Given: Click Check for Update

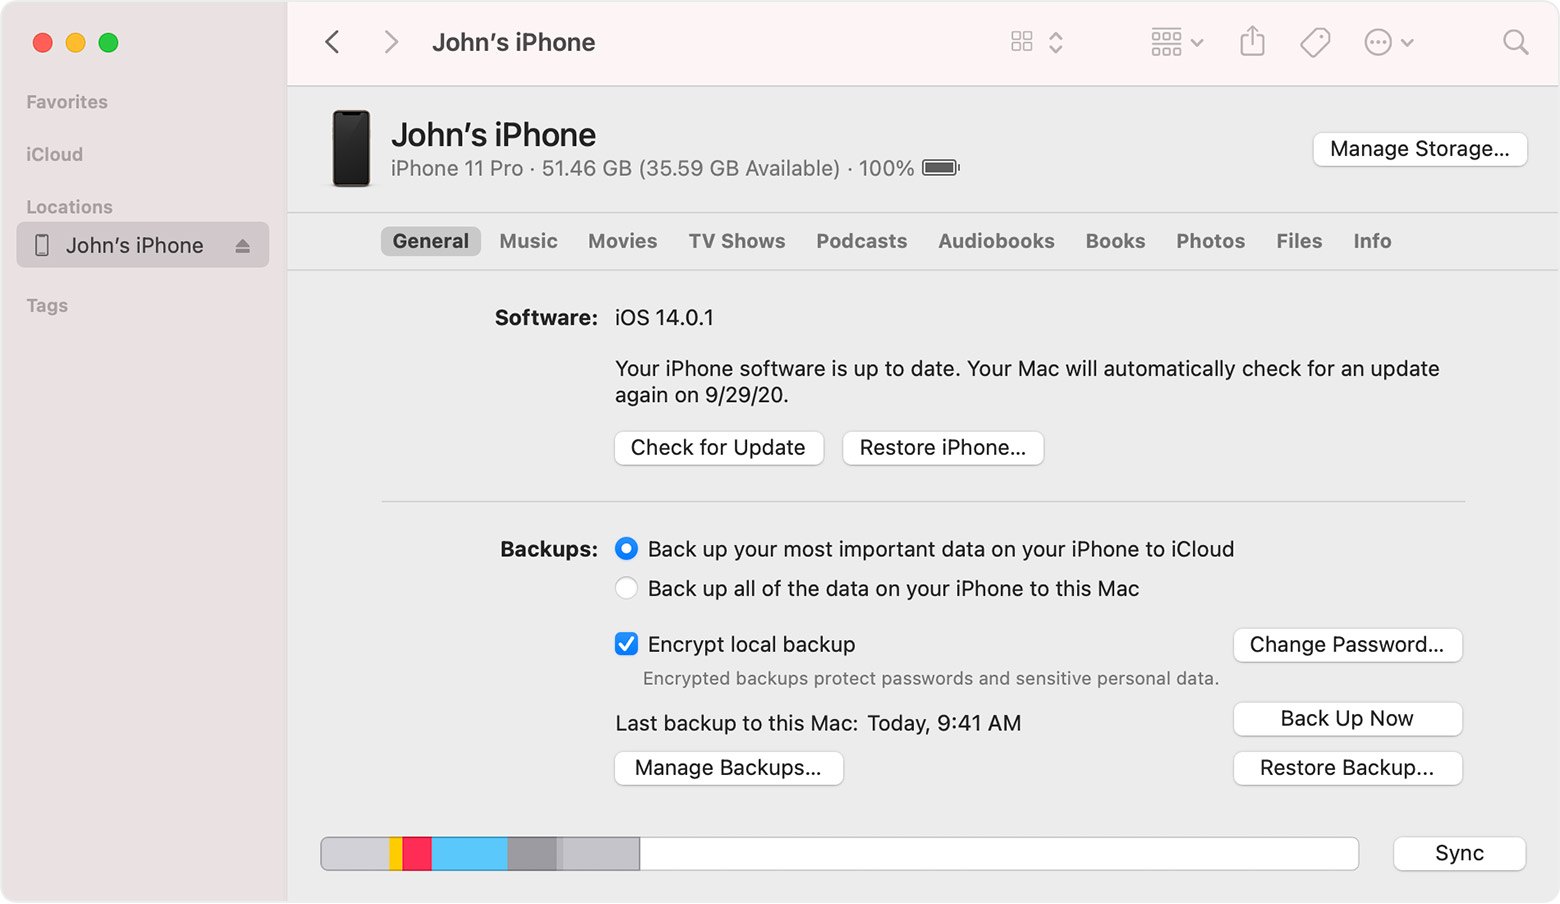Looking at the screenshot, I should [x=718, y=448].
